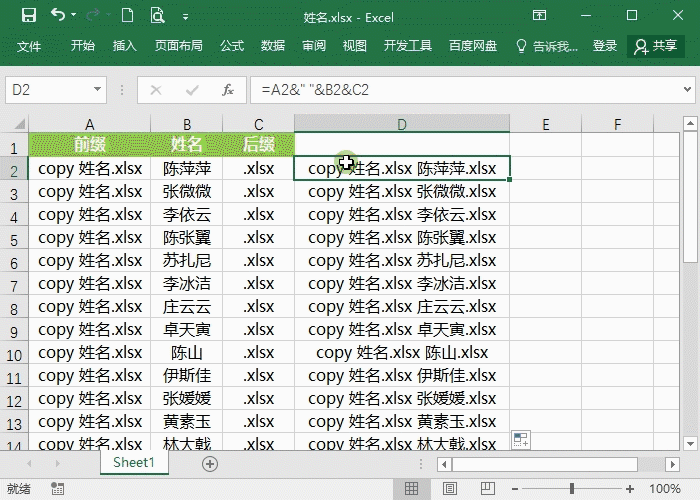Open Print Preview icon in quick access toolbar

pyautogui.click(x=157, y=16)
